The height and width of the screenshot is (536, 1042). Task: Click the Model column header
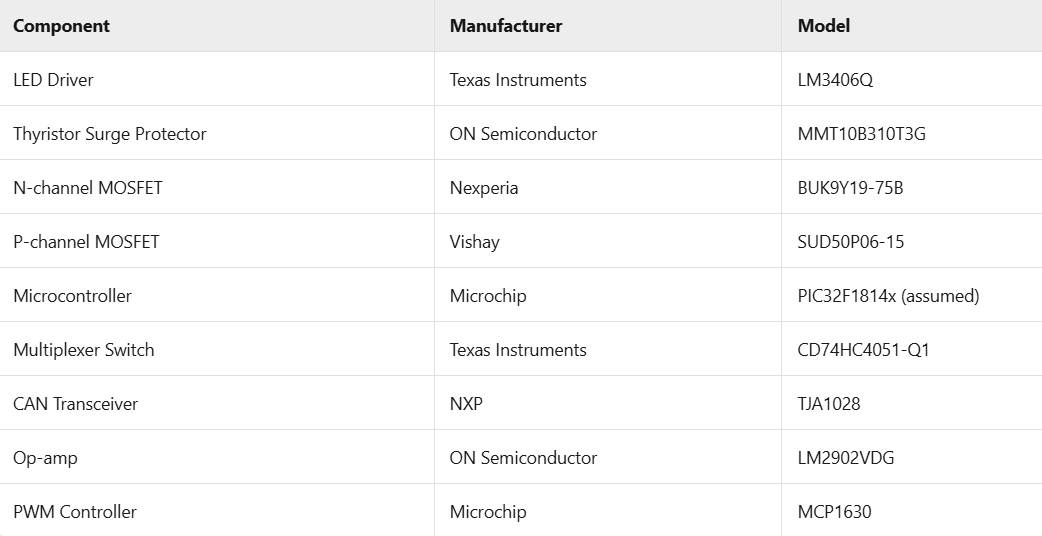point(824,26)
